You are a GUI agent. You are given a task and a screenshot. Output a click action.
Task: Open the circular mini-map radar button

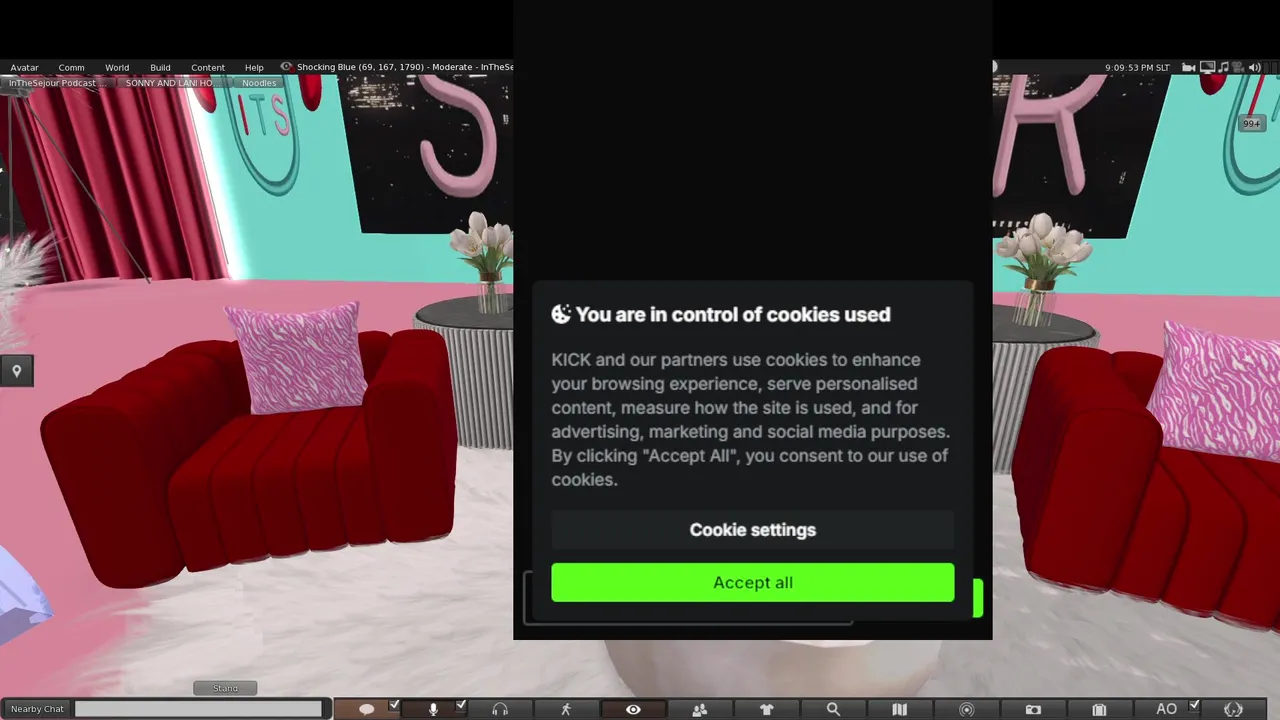(x=966, y=709)
